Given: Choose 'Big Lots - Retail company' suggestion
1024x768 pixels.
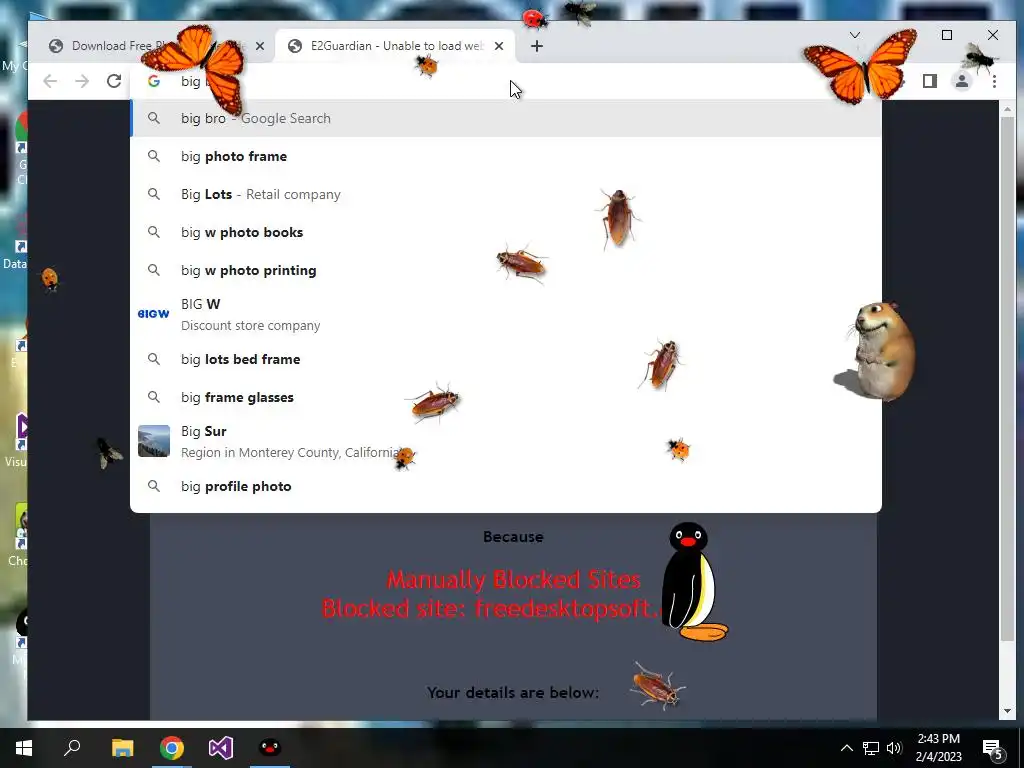Looking at the screenshot, I should (506, 194).
